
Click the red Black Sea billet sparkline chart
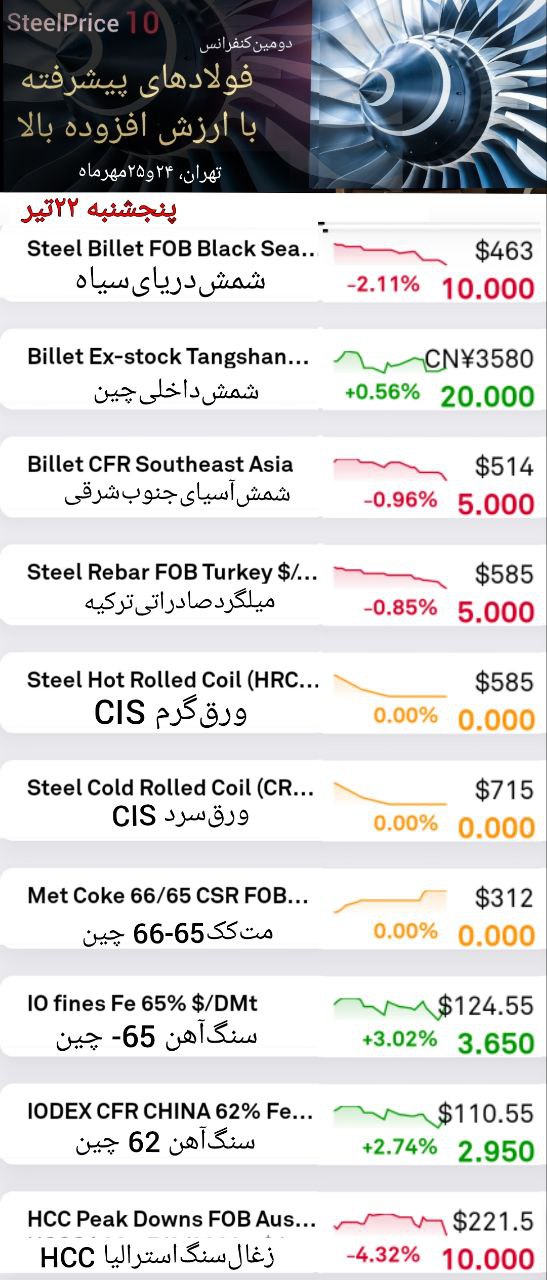(x=389, y=252)
